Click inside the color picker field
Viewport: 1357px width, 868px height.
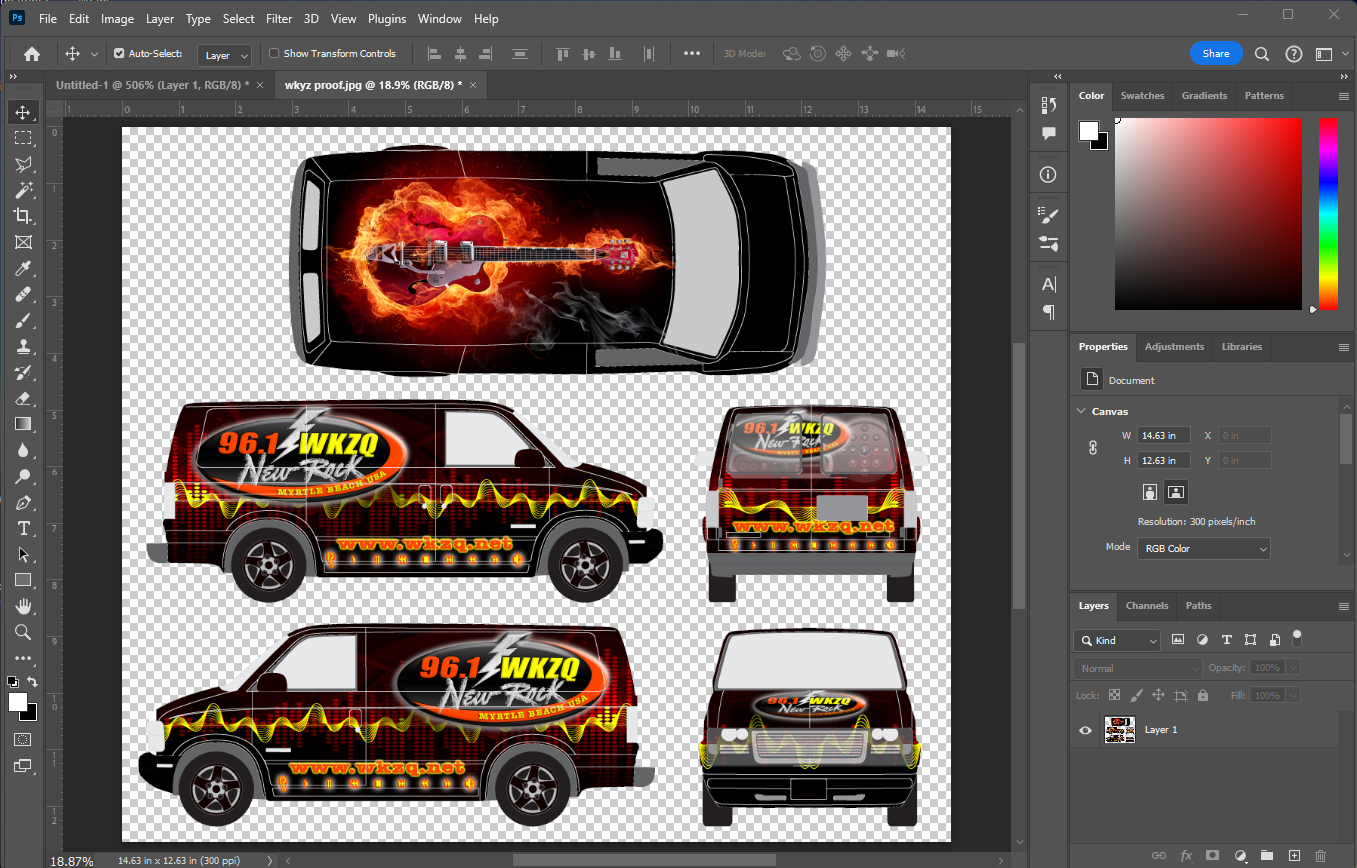coord(1207,213)
